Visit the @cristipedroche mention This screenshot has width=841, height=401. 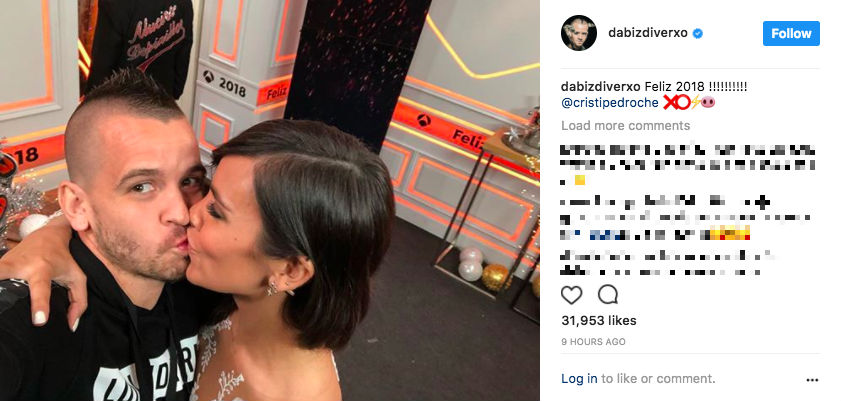pos(610,103)
